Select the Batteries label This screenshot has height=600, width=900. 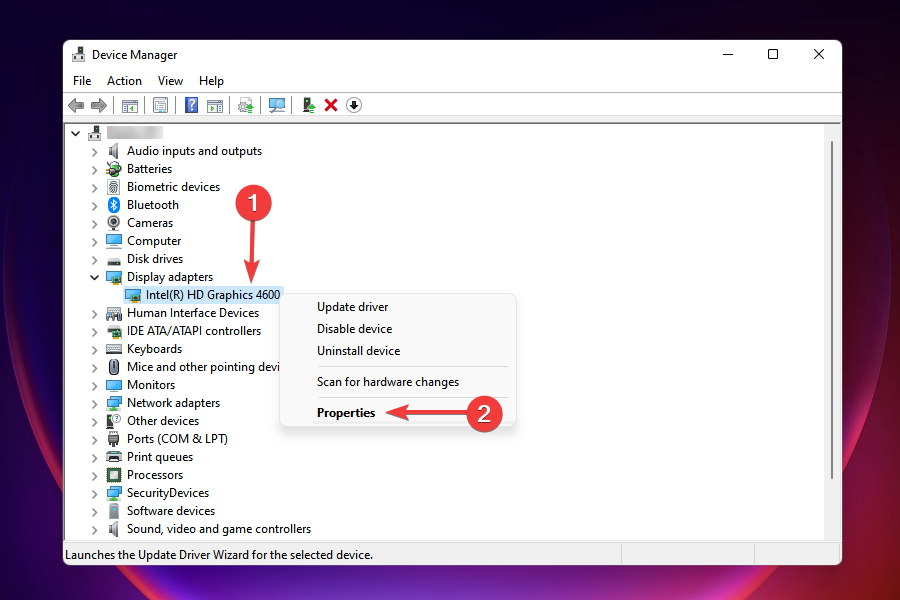149,169
